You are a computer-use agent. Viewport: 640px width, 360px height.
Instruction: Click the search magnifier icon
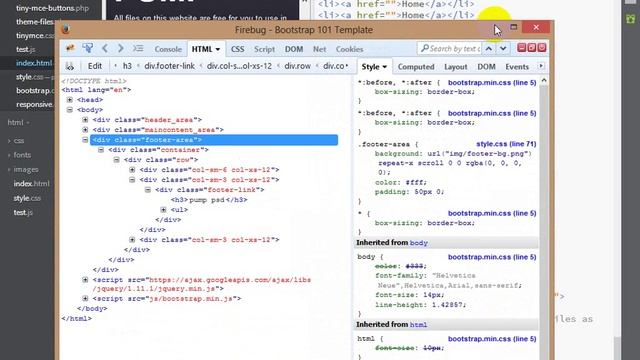coord(424,49)
